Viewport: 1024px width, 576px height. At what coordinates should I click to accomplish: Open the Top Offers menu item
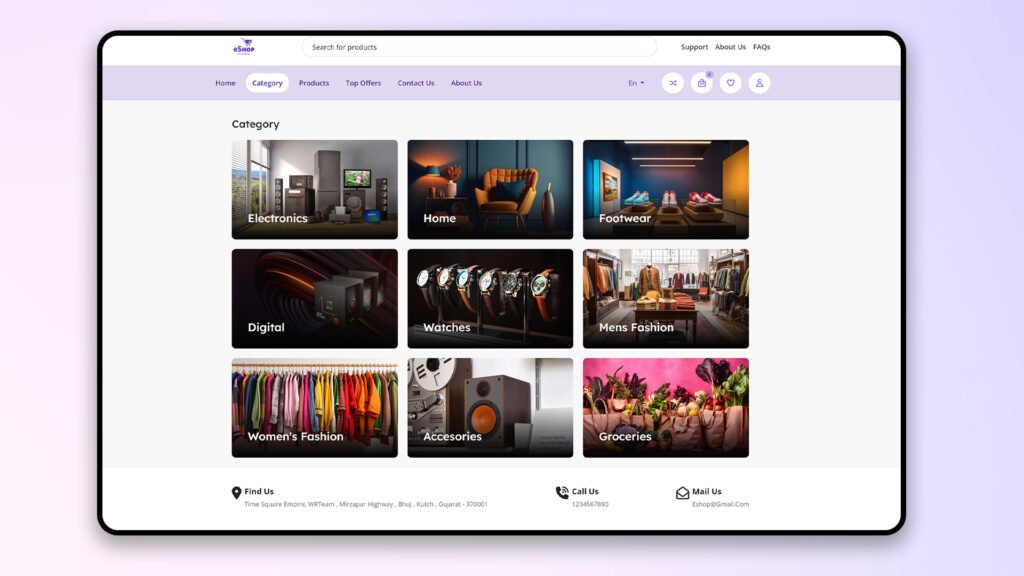[x=363, y=83]
